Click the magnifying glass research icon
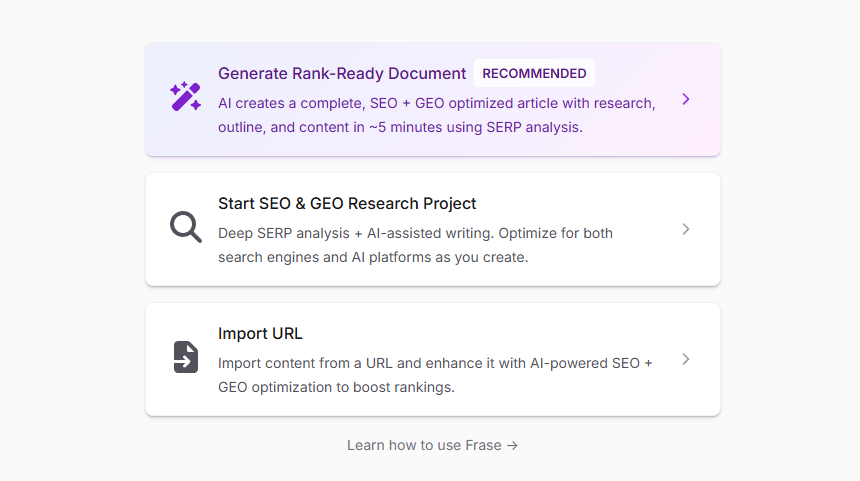Image resolution: width=860 pixels, height=481 pixels. pos(186,228)
